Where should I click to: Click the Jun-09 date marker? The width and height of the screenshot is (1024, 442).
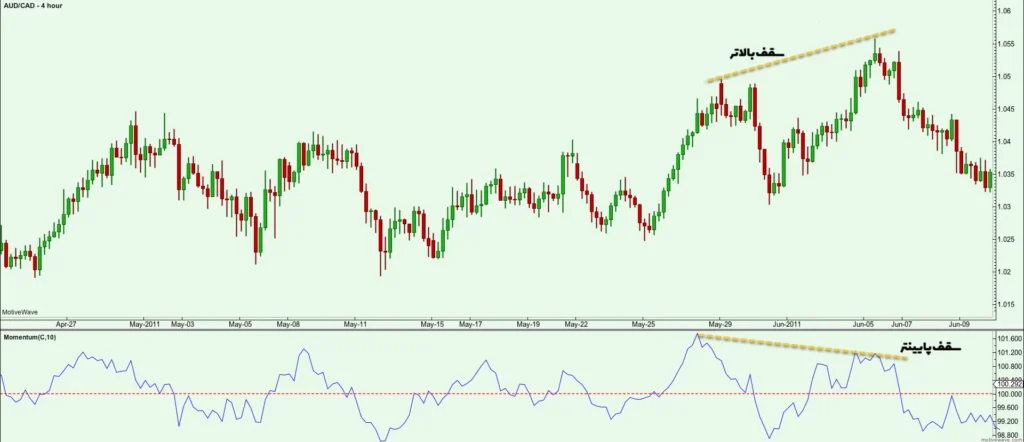(x=960, y=325)
